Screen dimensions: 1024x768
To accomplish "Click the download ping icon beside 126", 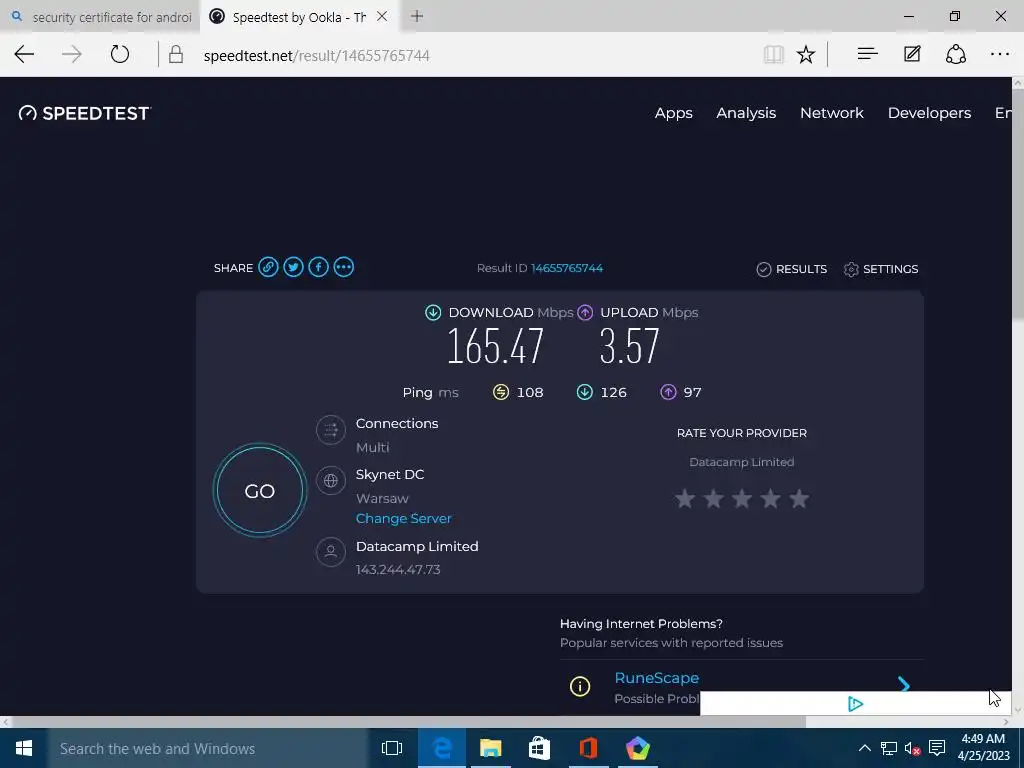I will pyautogui.click(x=584, y=392).
